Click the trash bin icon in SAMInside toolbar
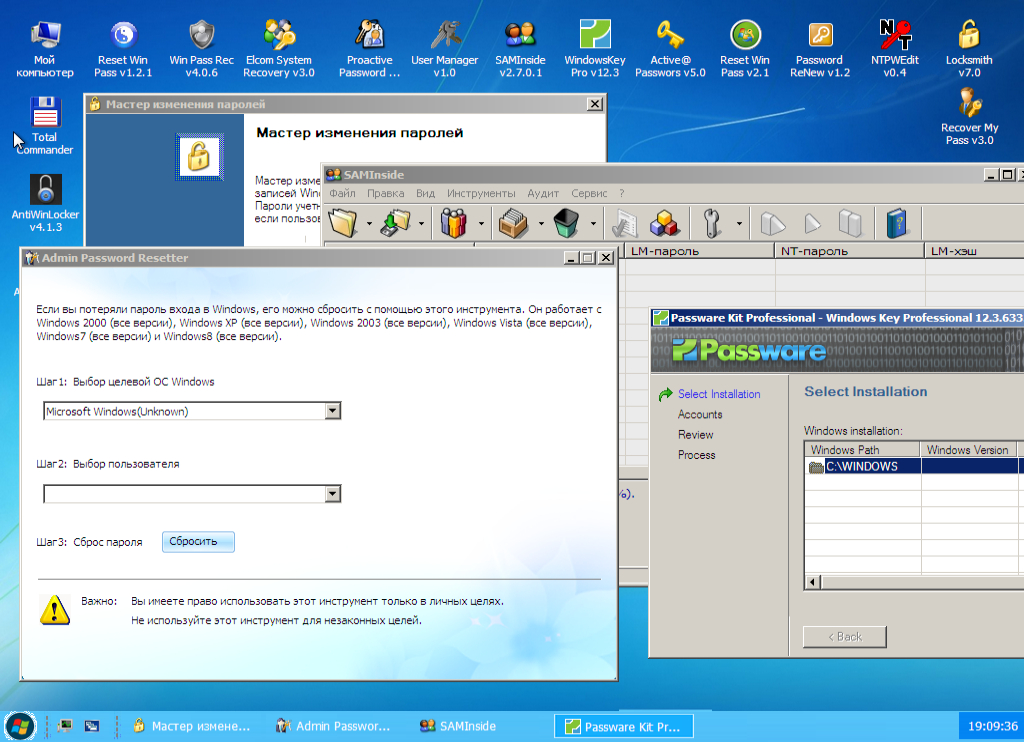The image size is (1024, 742). pyautogui.click(x=566, y=223)
